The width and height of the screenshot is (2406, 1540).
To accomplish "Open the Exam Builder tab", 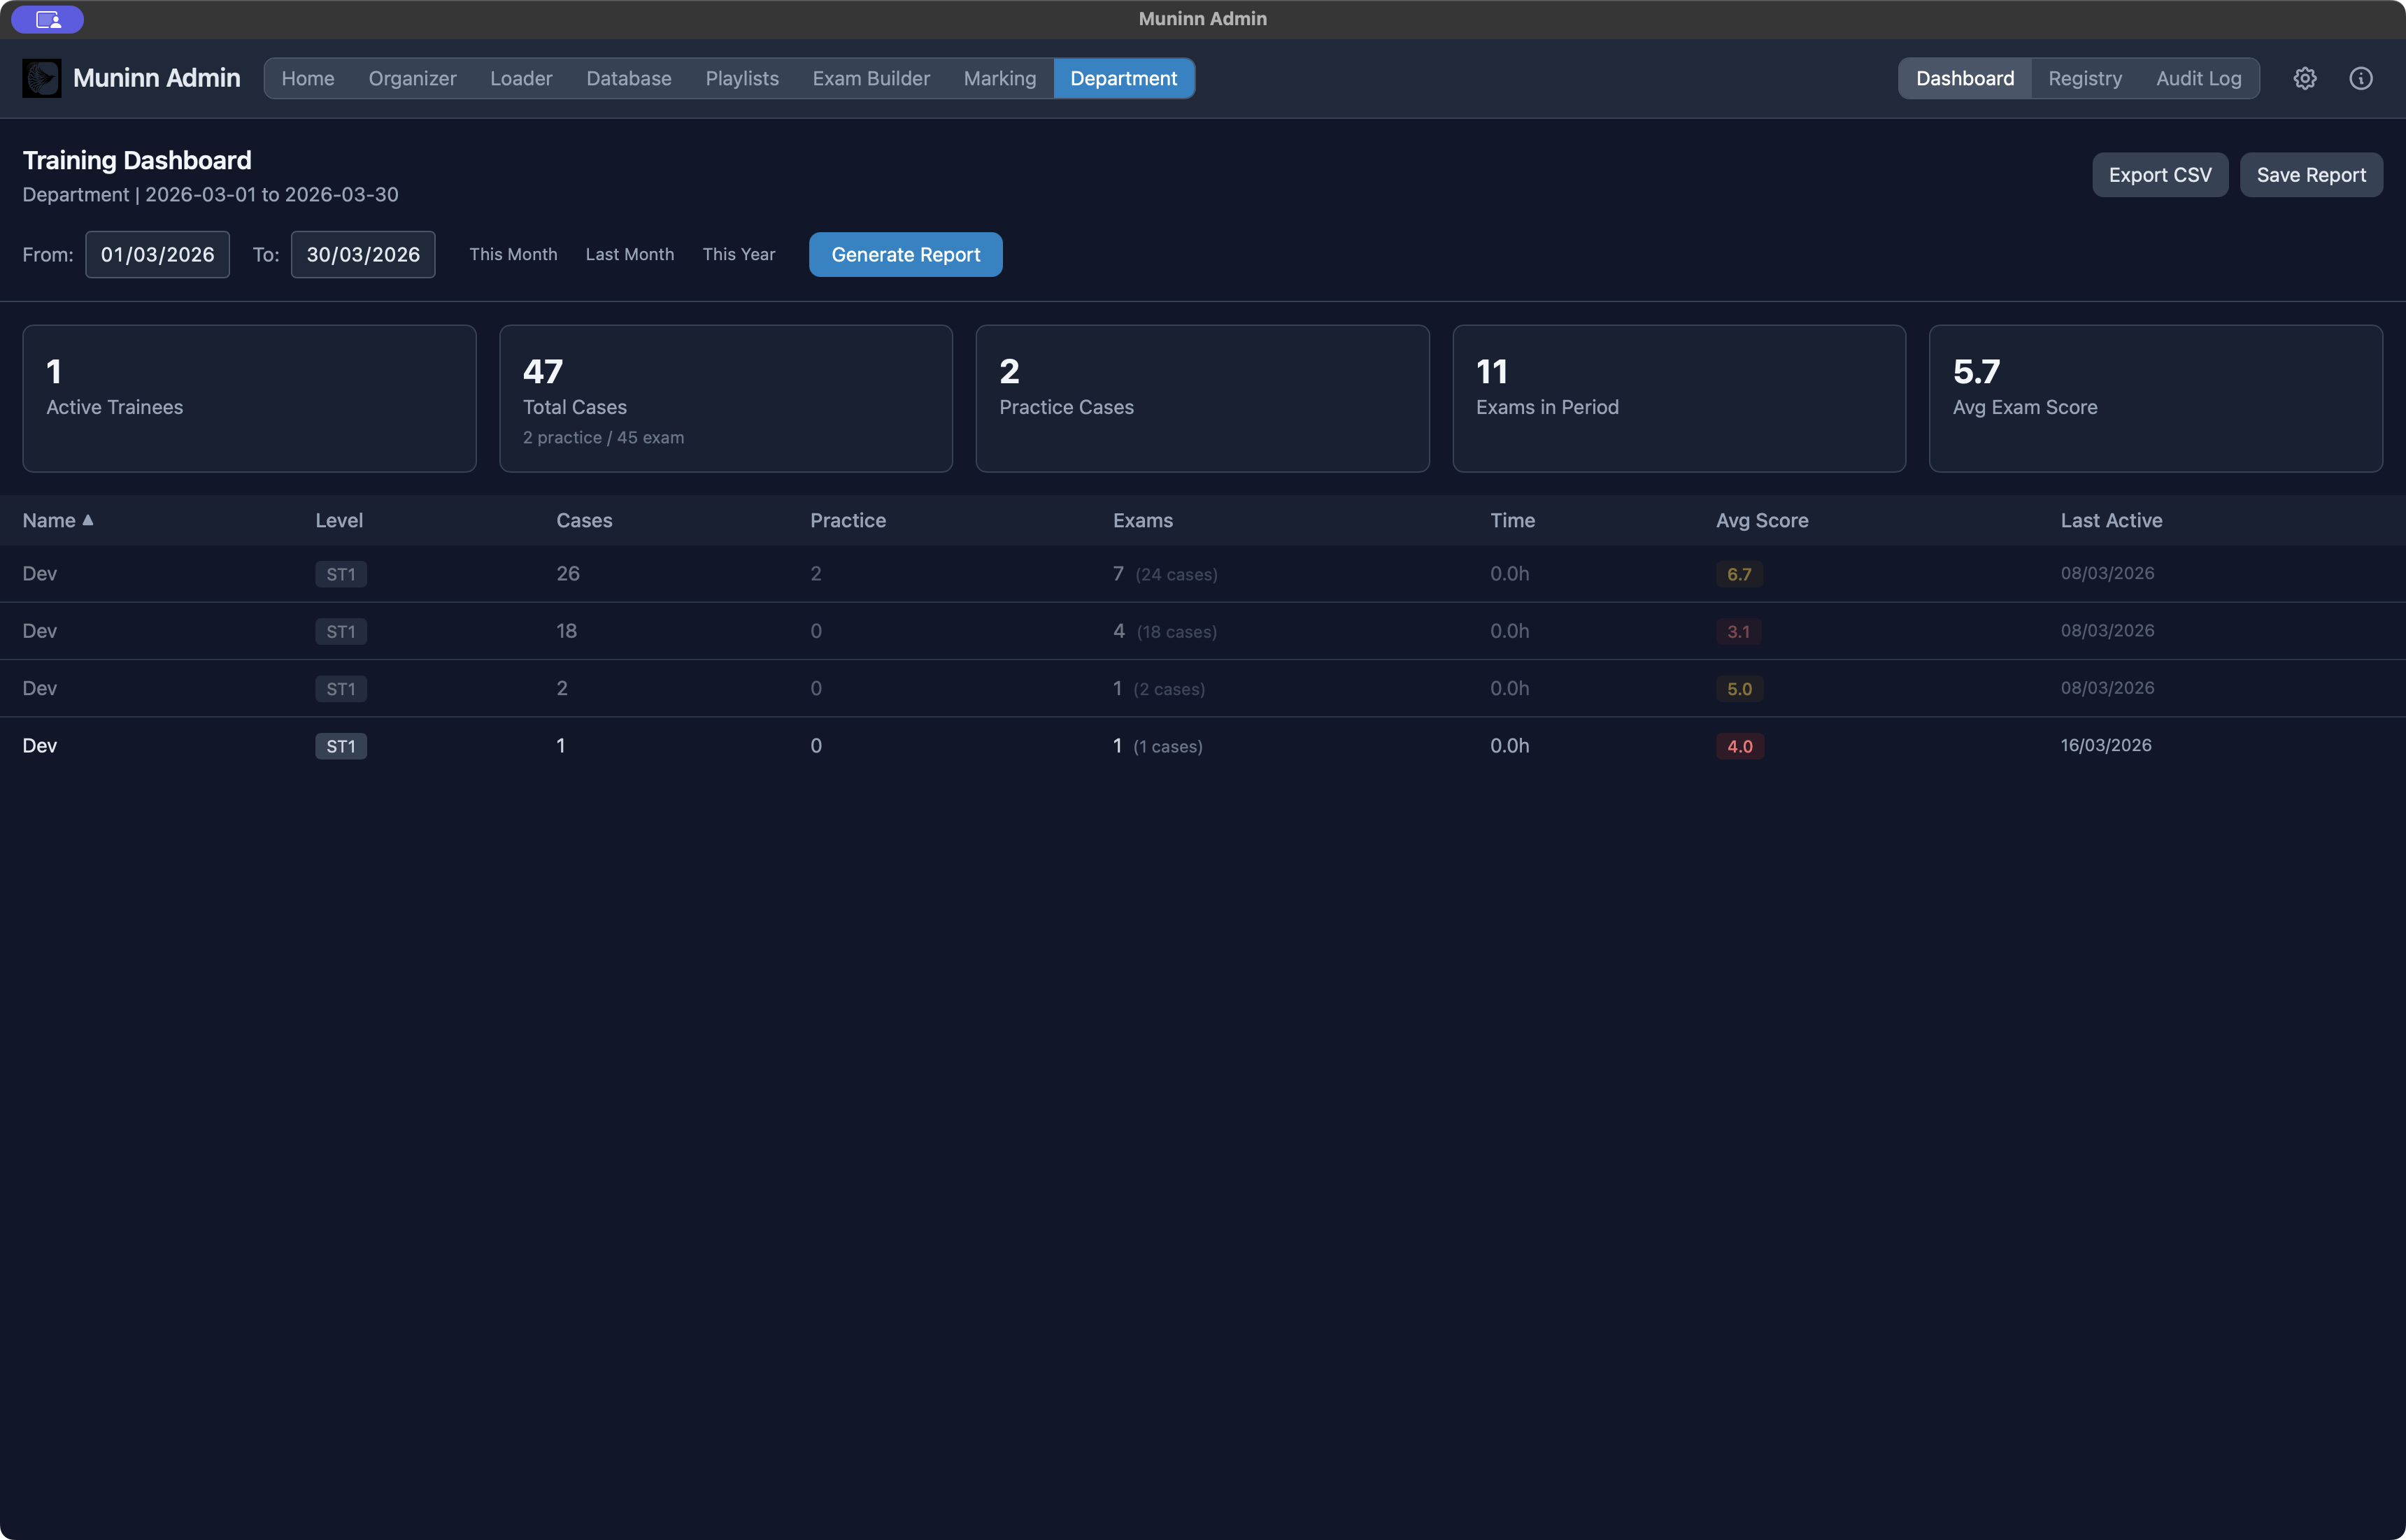I will 871,78.
